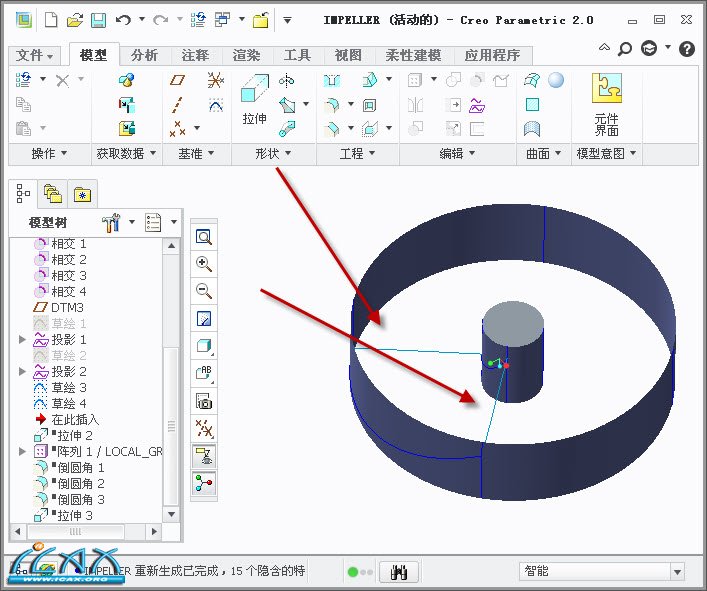Click the Save icon in quick access toolbar
This screenshot has height=591, width=707.
98,19
